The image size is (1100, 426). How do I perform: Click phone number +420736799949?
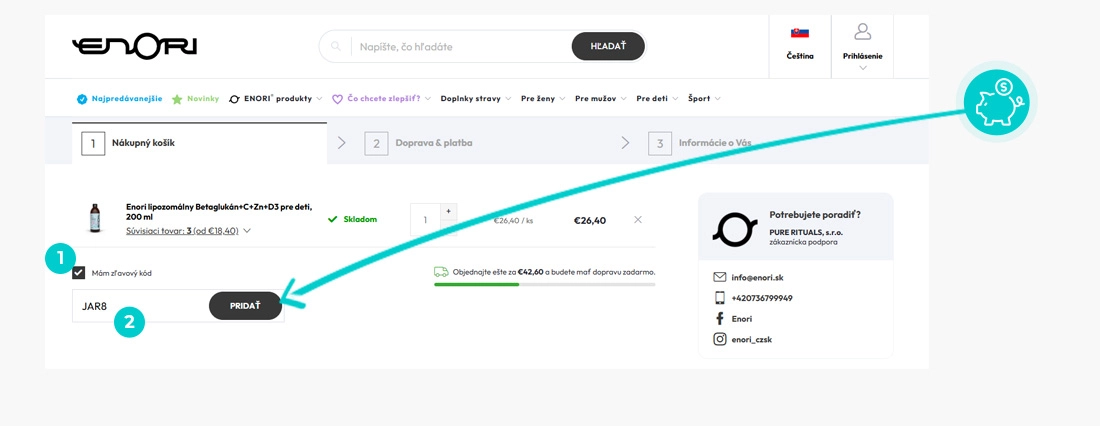(762, 298)
